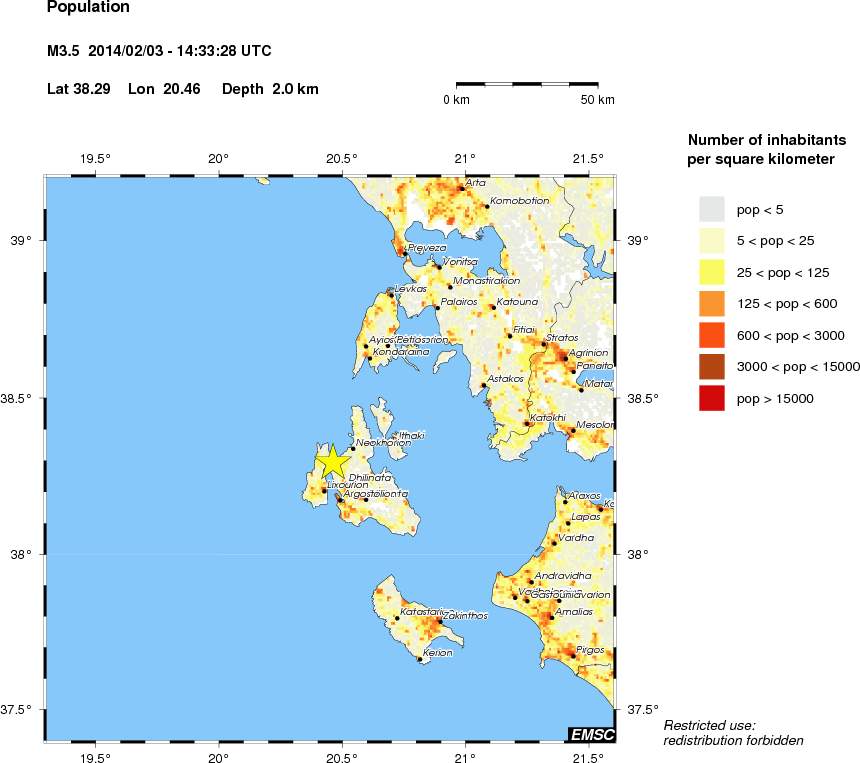Click the brown '3000 < pop < 15000' swatch
Image resolution: width=860 pixels, height=763 pixels.
pos(711,367)
